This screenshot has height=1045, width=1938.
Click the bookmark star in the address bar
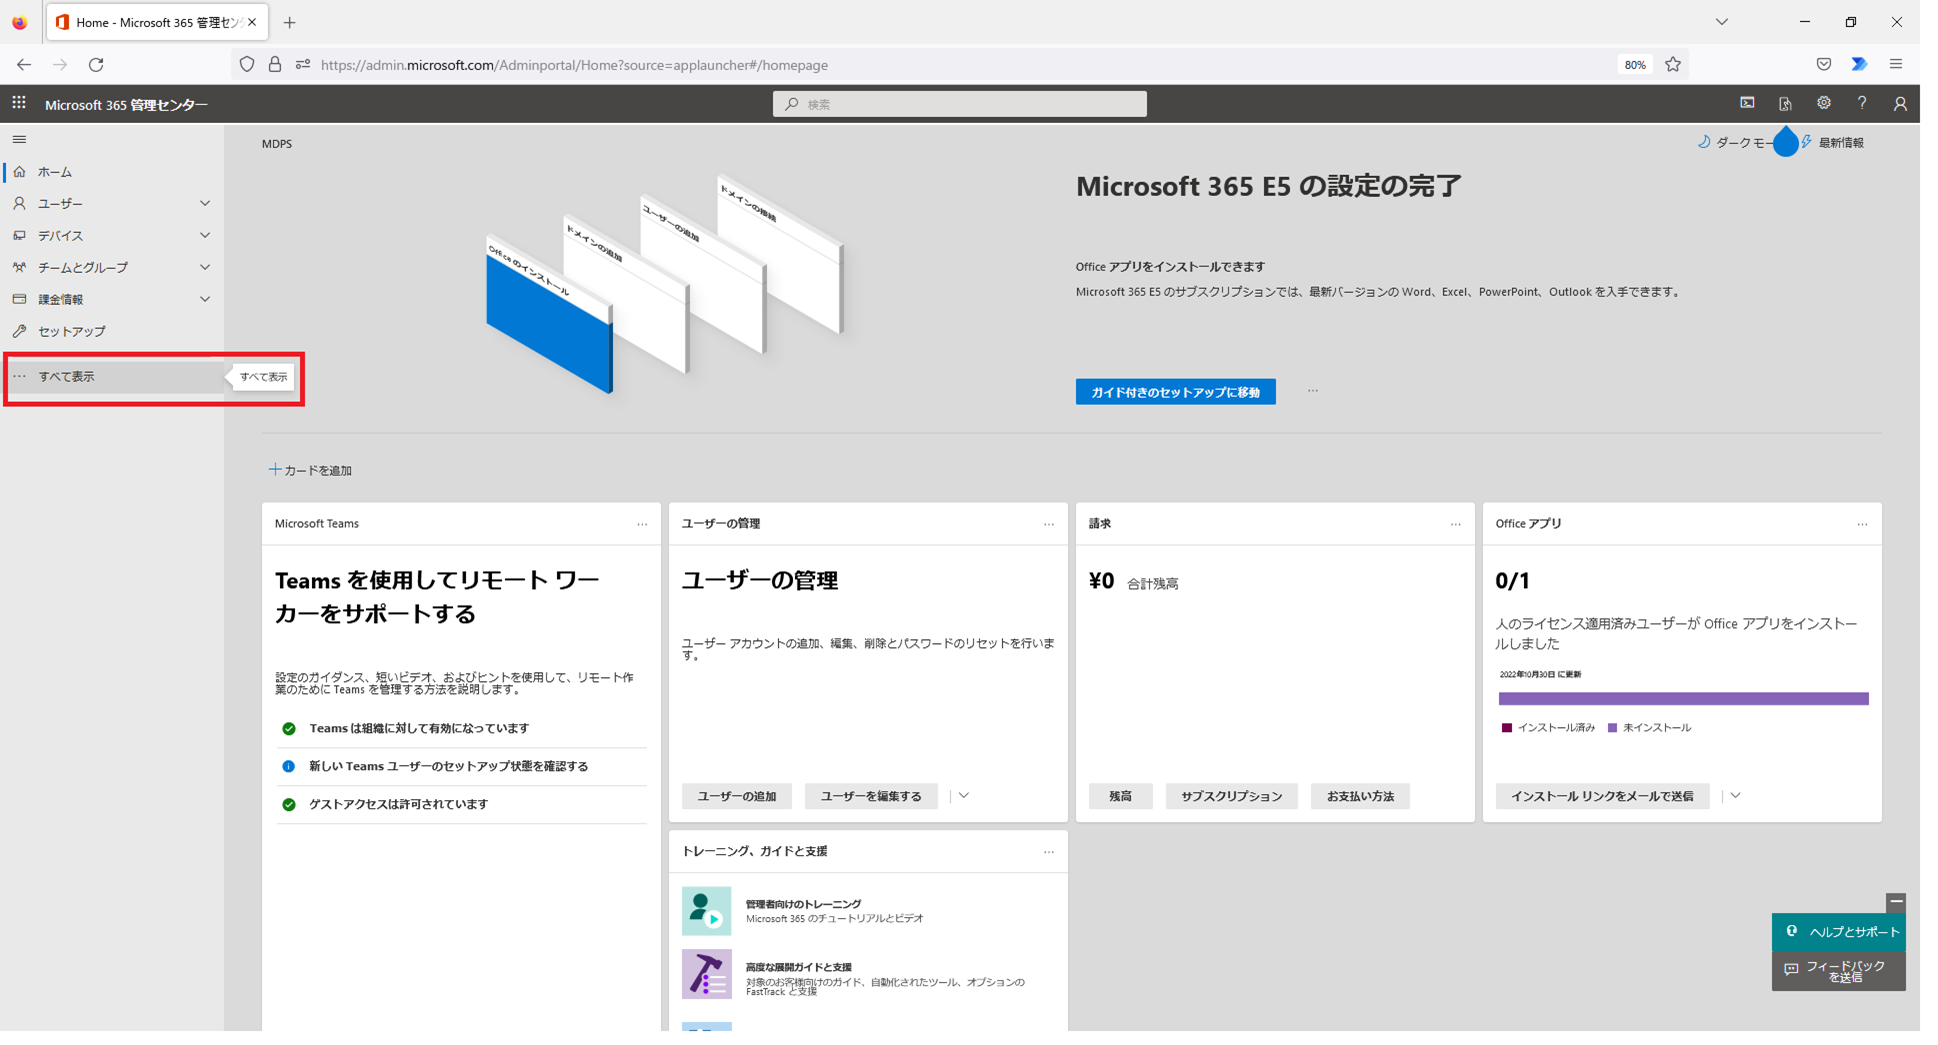pyautogui.click(x=1673, y=64)
